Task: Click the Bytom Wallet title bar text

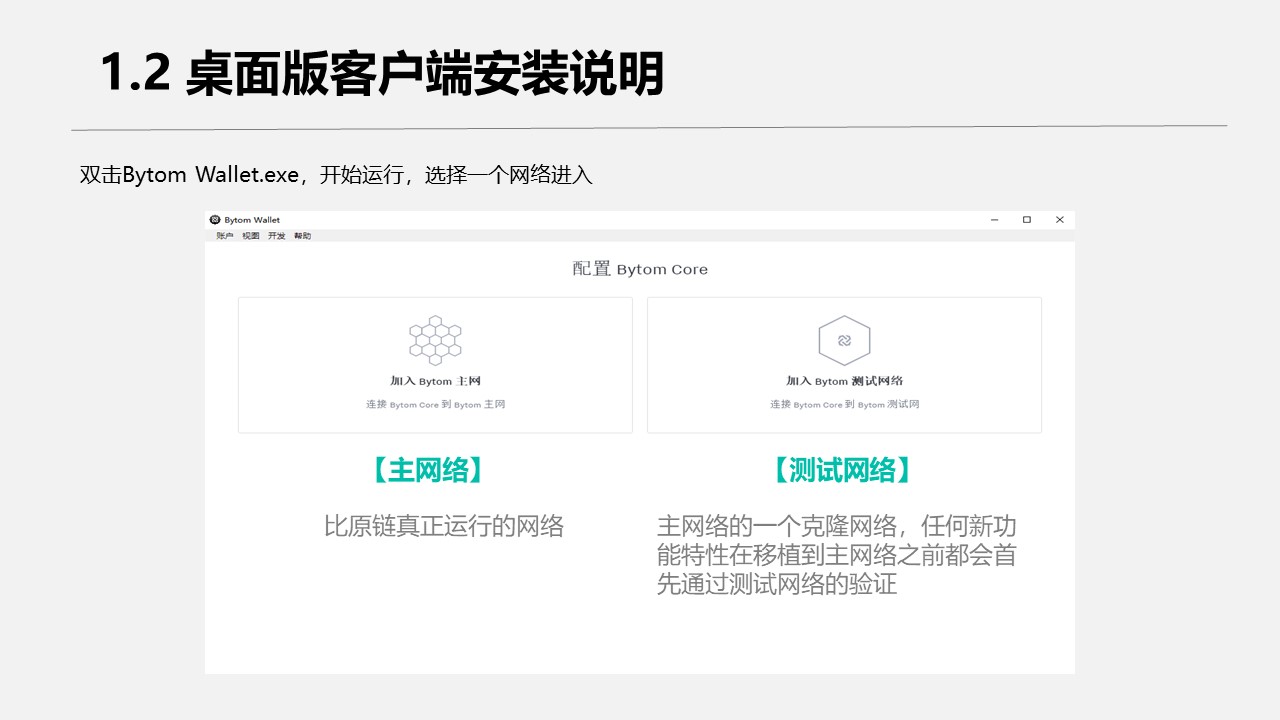Action: click(252, 220)
